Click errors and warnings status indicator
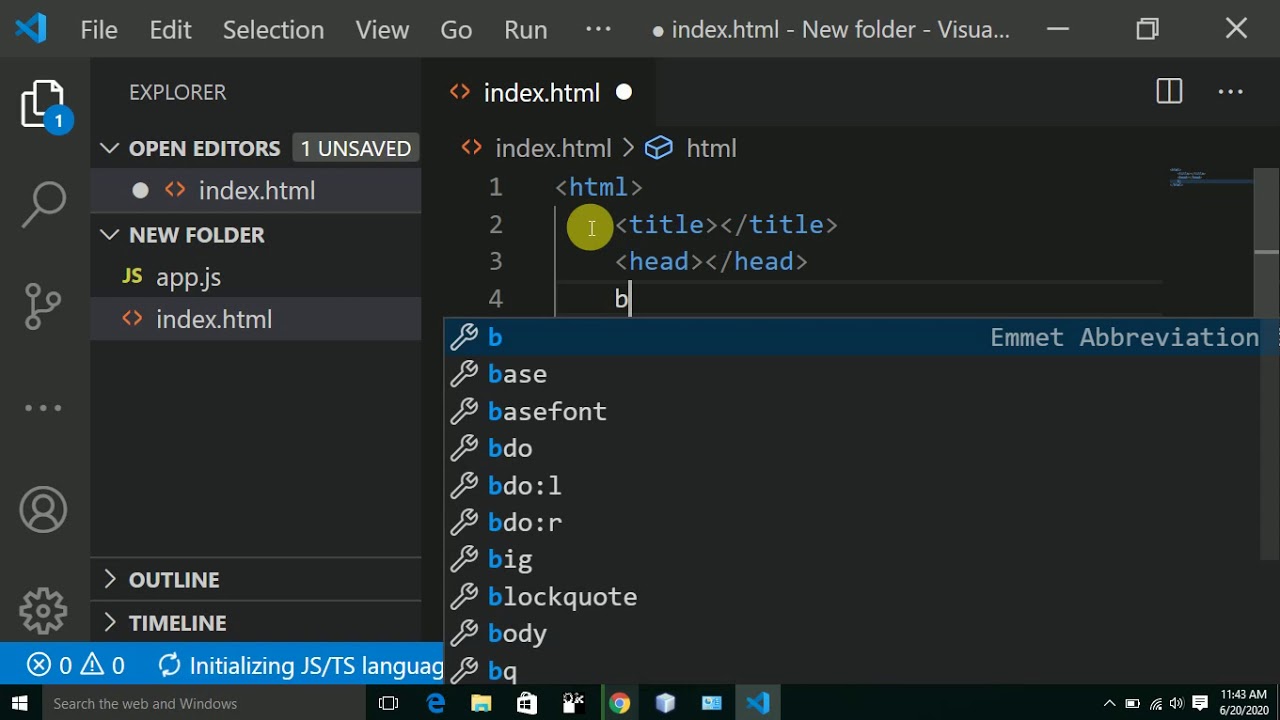The width and height of the screenshot is (1280, 720). [x=76, y=666]
